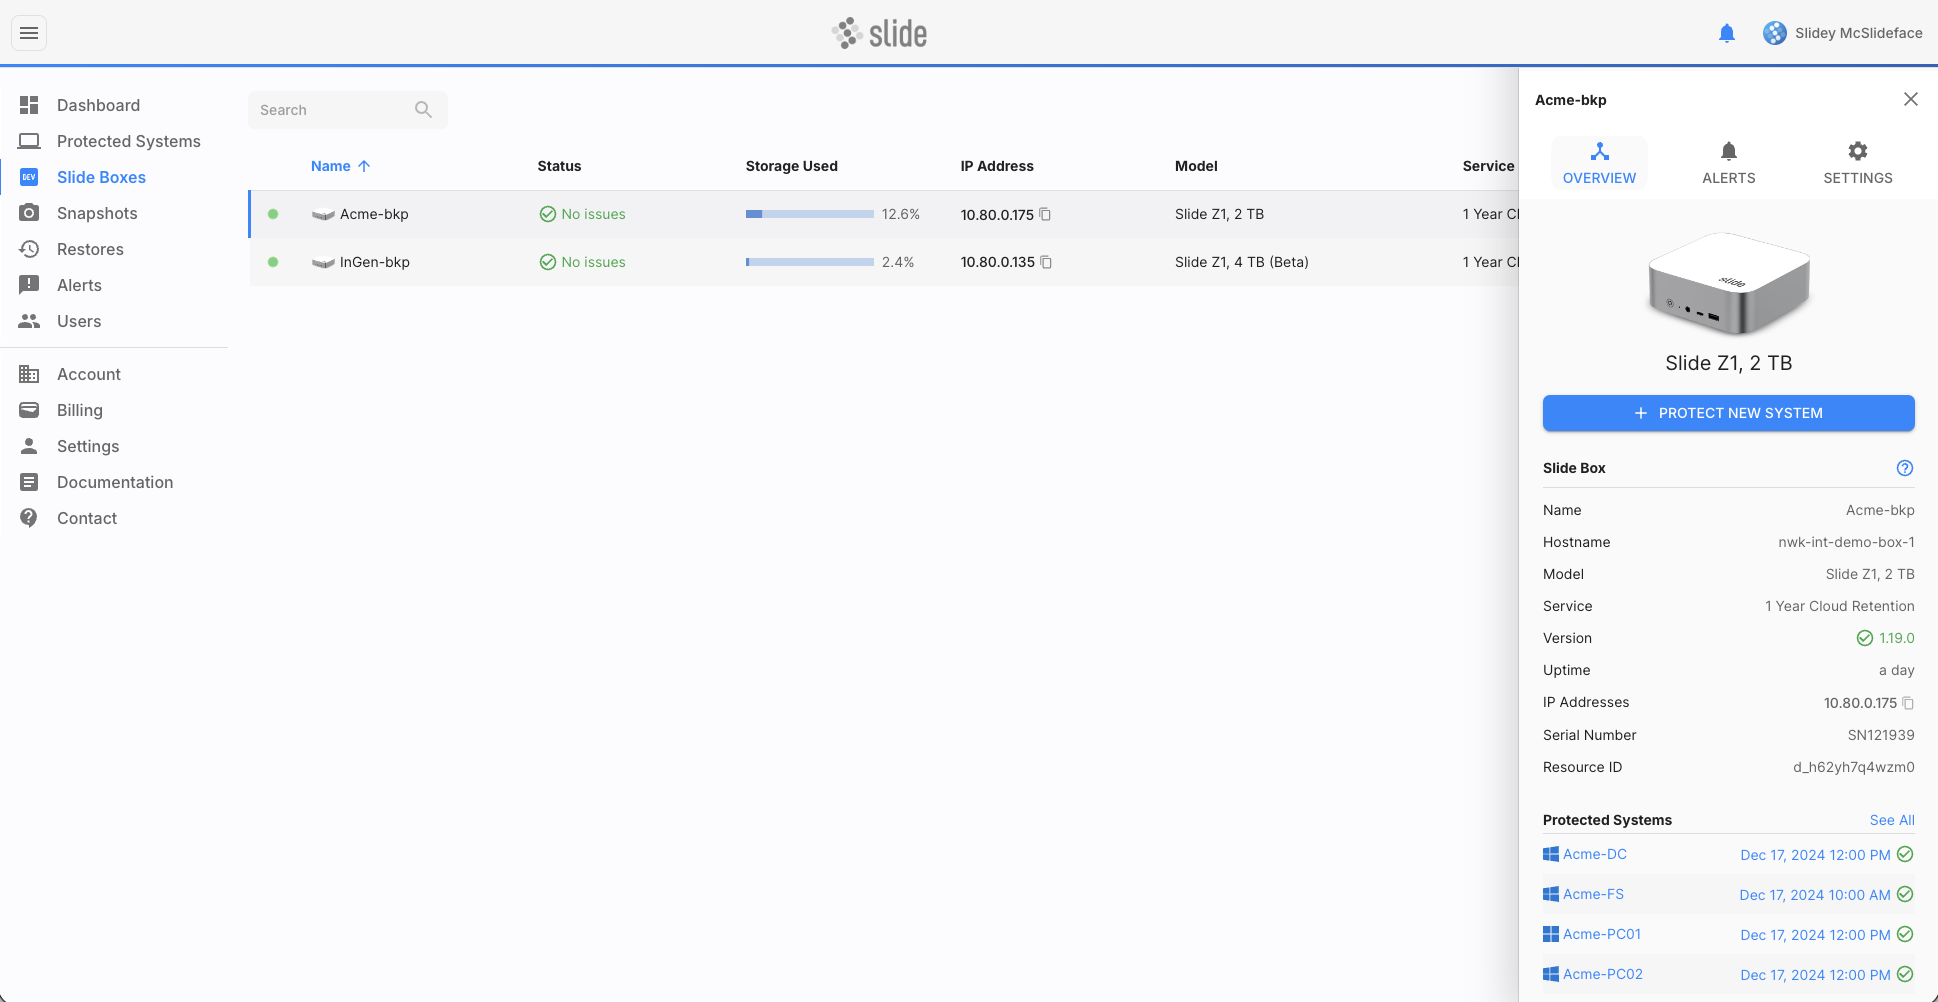1938x1002 pixels.
Task: Sort by IP Address column header
Action: (x=997, y=166)
